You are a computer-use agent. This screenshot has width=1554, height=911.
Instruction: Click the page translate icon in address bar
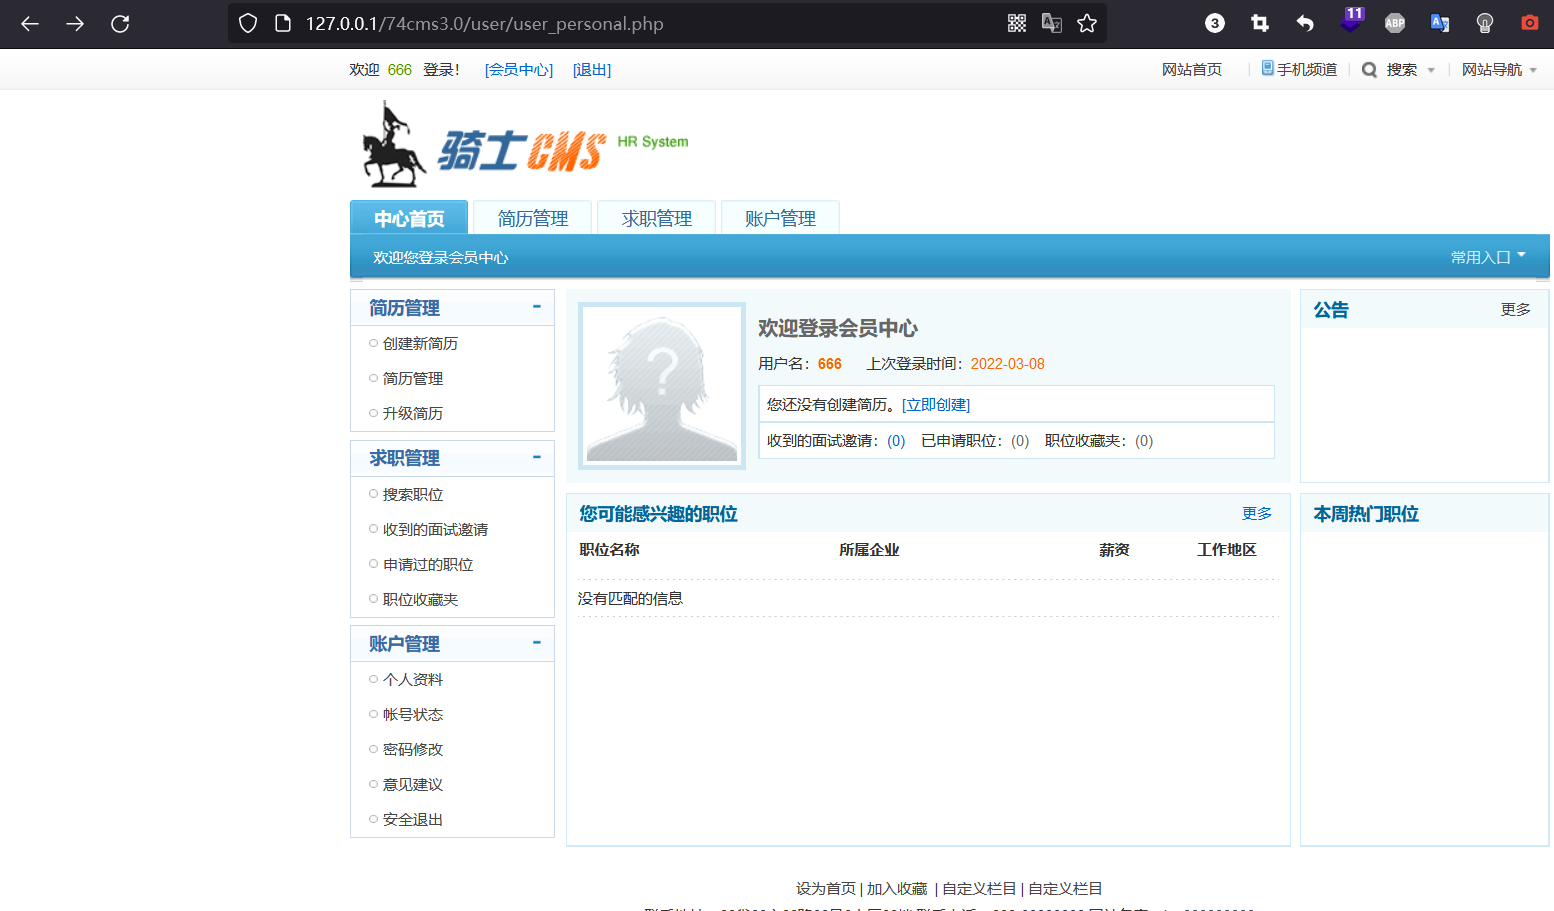(1051, 23)
